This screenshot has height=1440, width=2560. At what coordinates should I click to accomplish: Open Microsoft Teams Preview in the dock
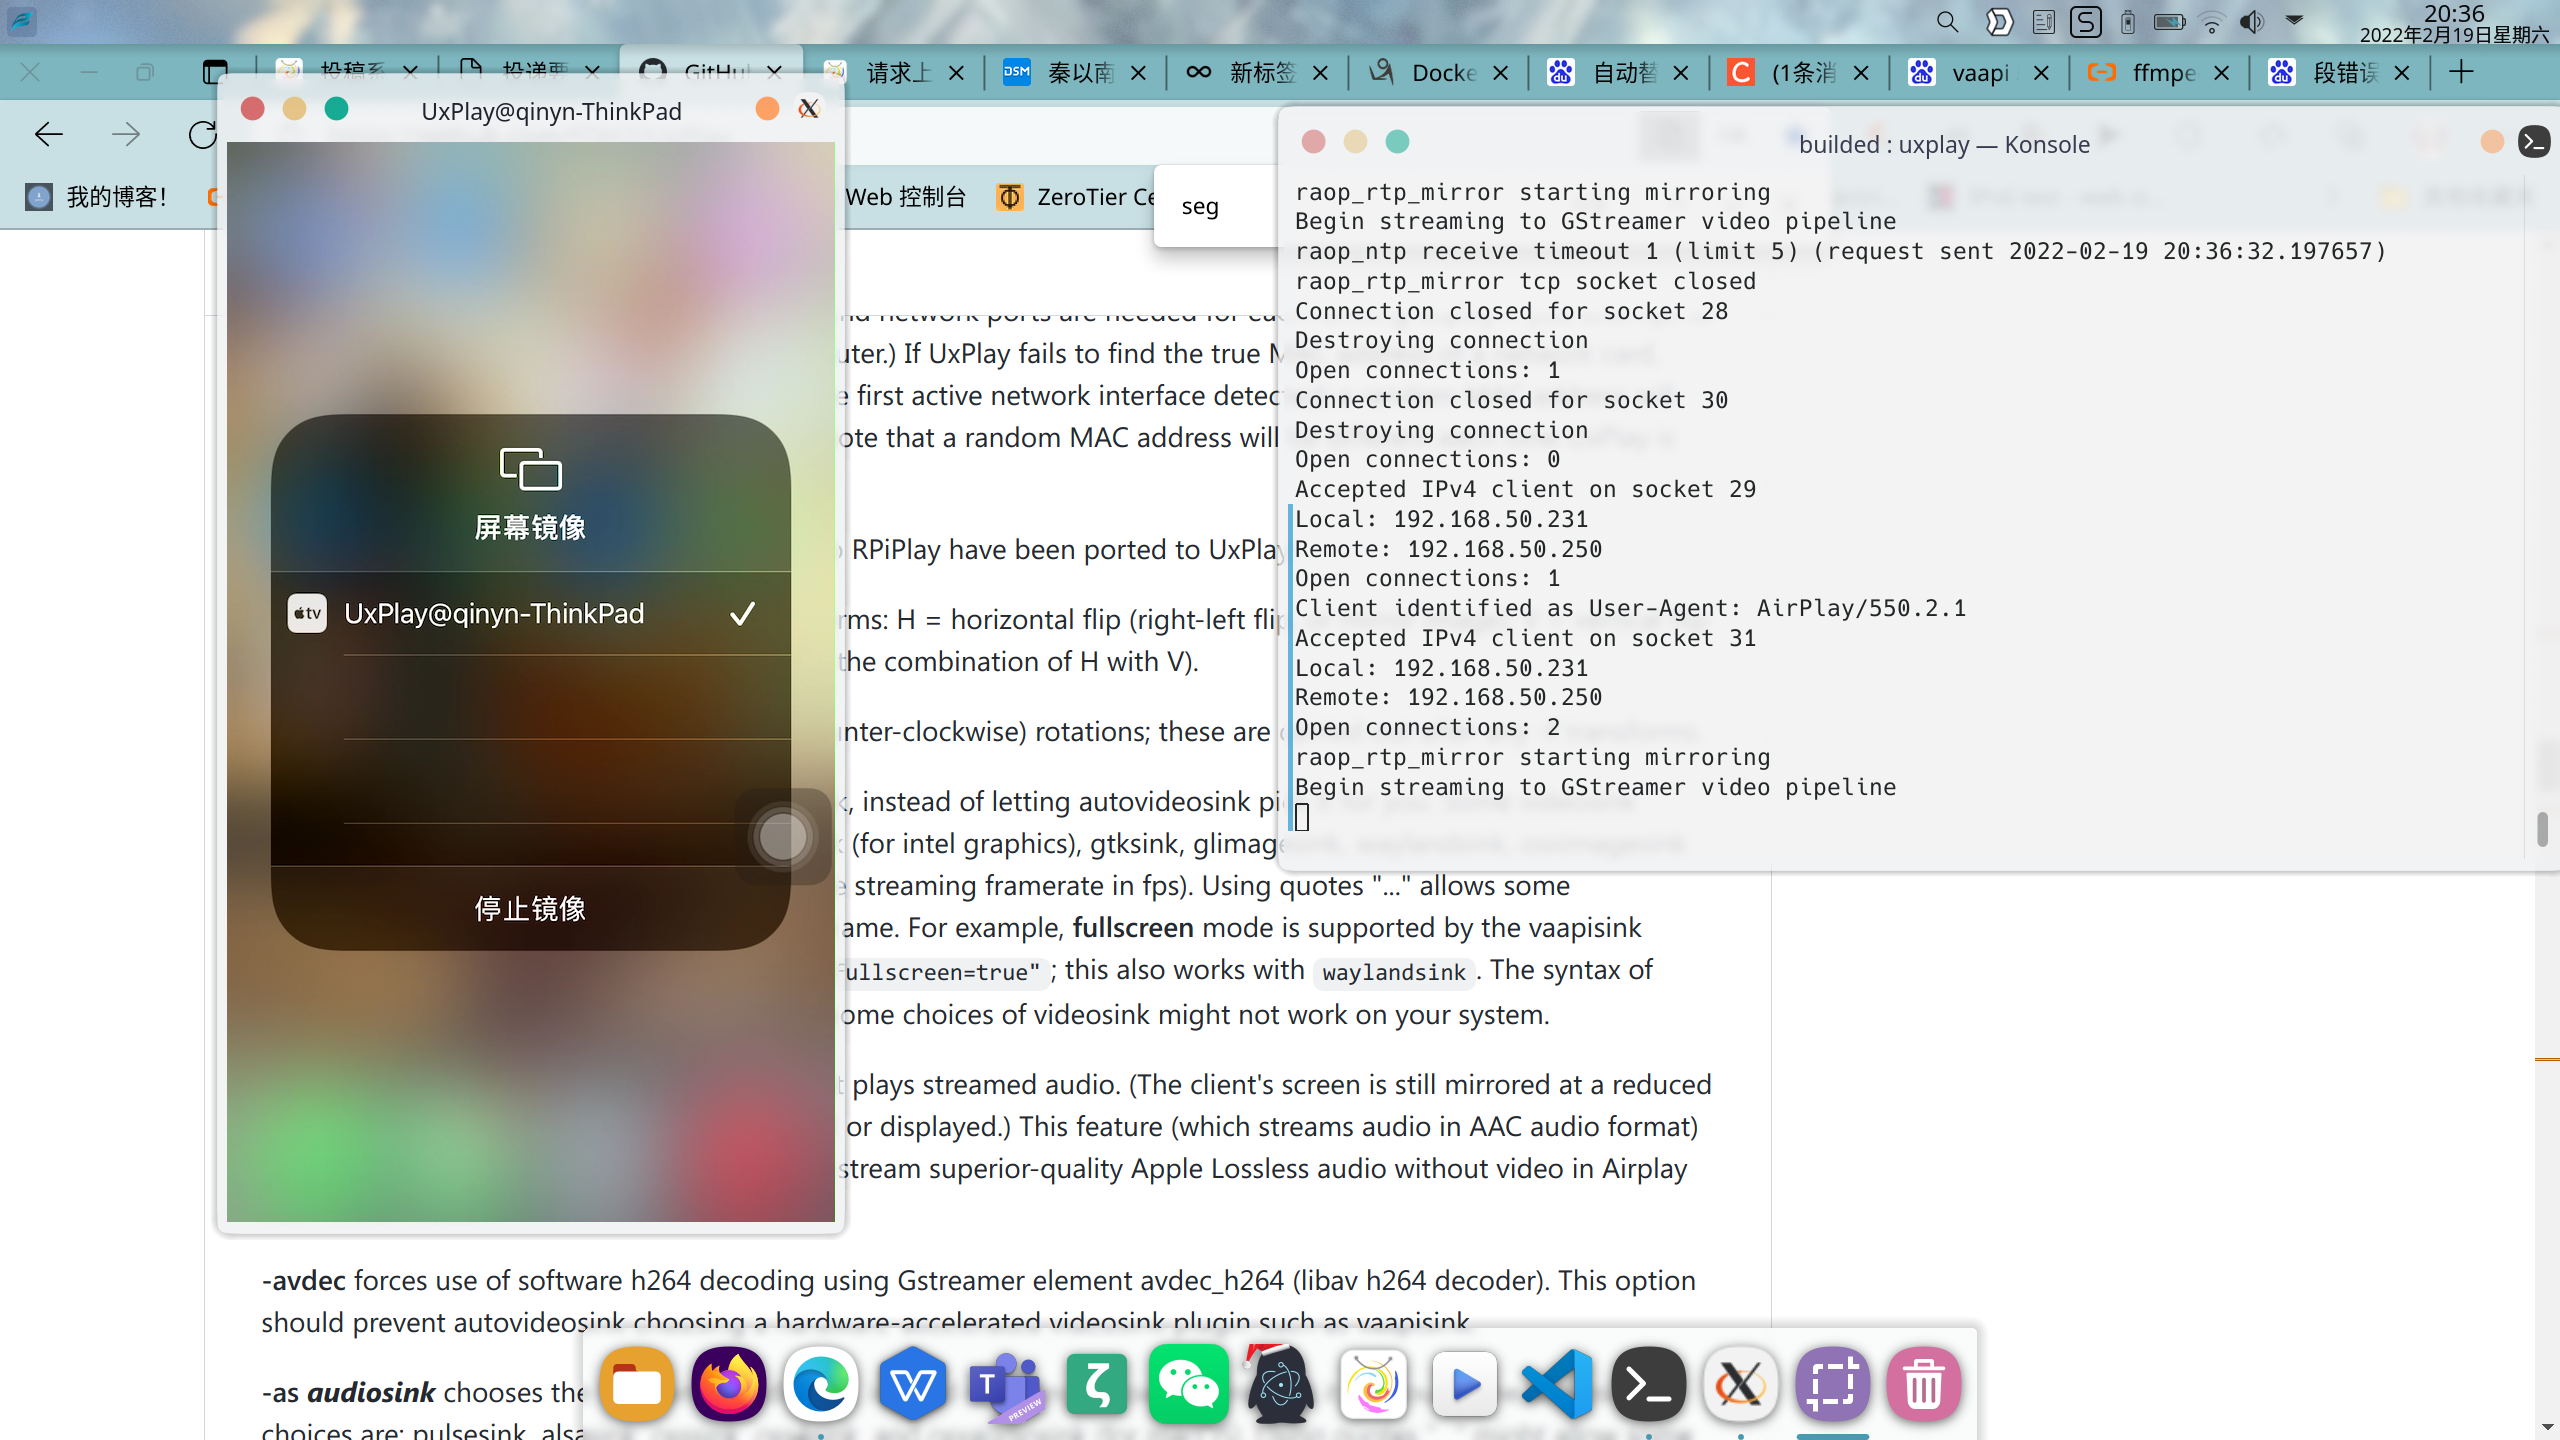point(1004,1385)
